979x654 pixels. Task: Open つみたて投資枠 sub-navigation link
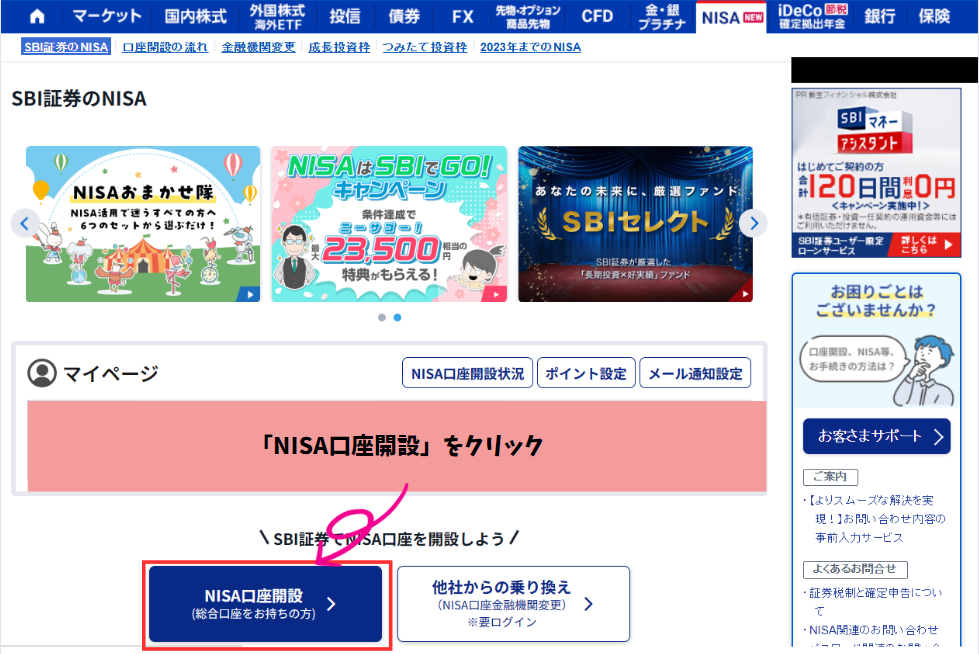pos(425,47)
